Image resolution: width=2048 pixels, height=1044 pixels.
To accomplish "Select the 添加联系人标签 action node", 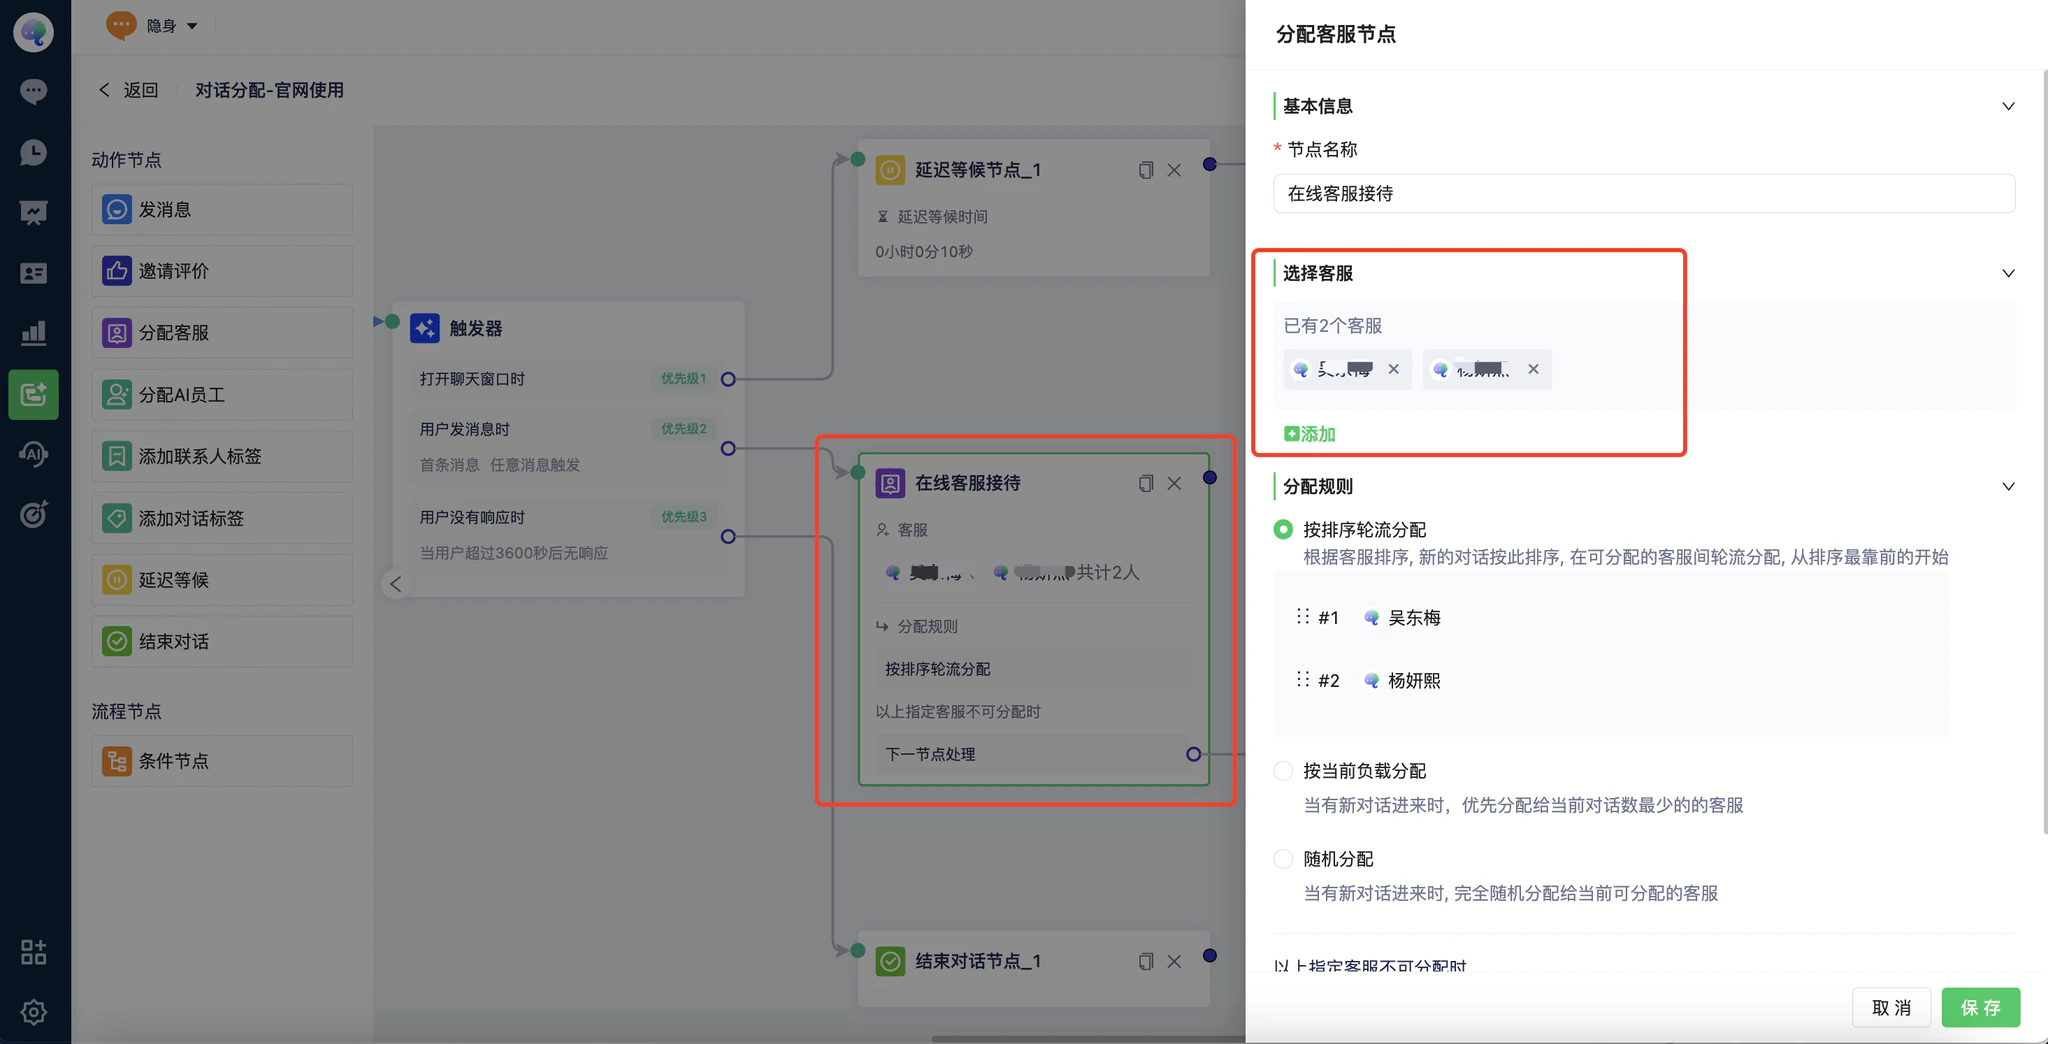I will 222,456.
